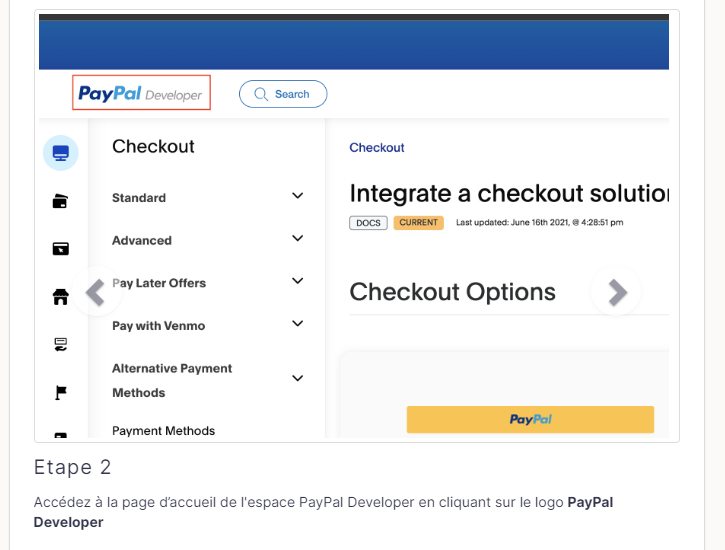
Task: Expand Alternative Payment Methods chevron
Action: [297, 379]
